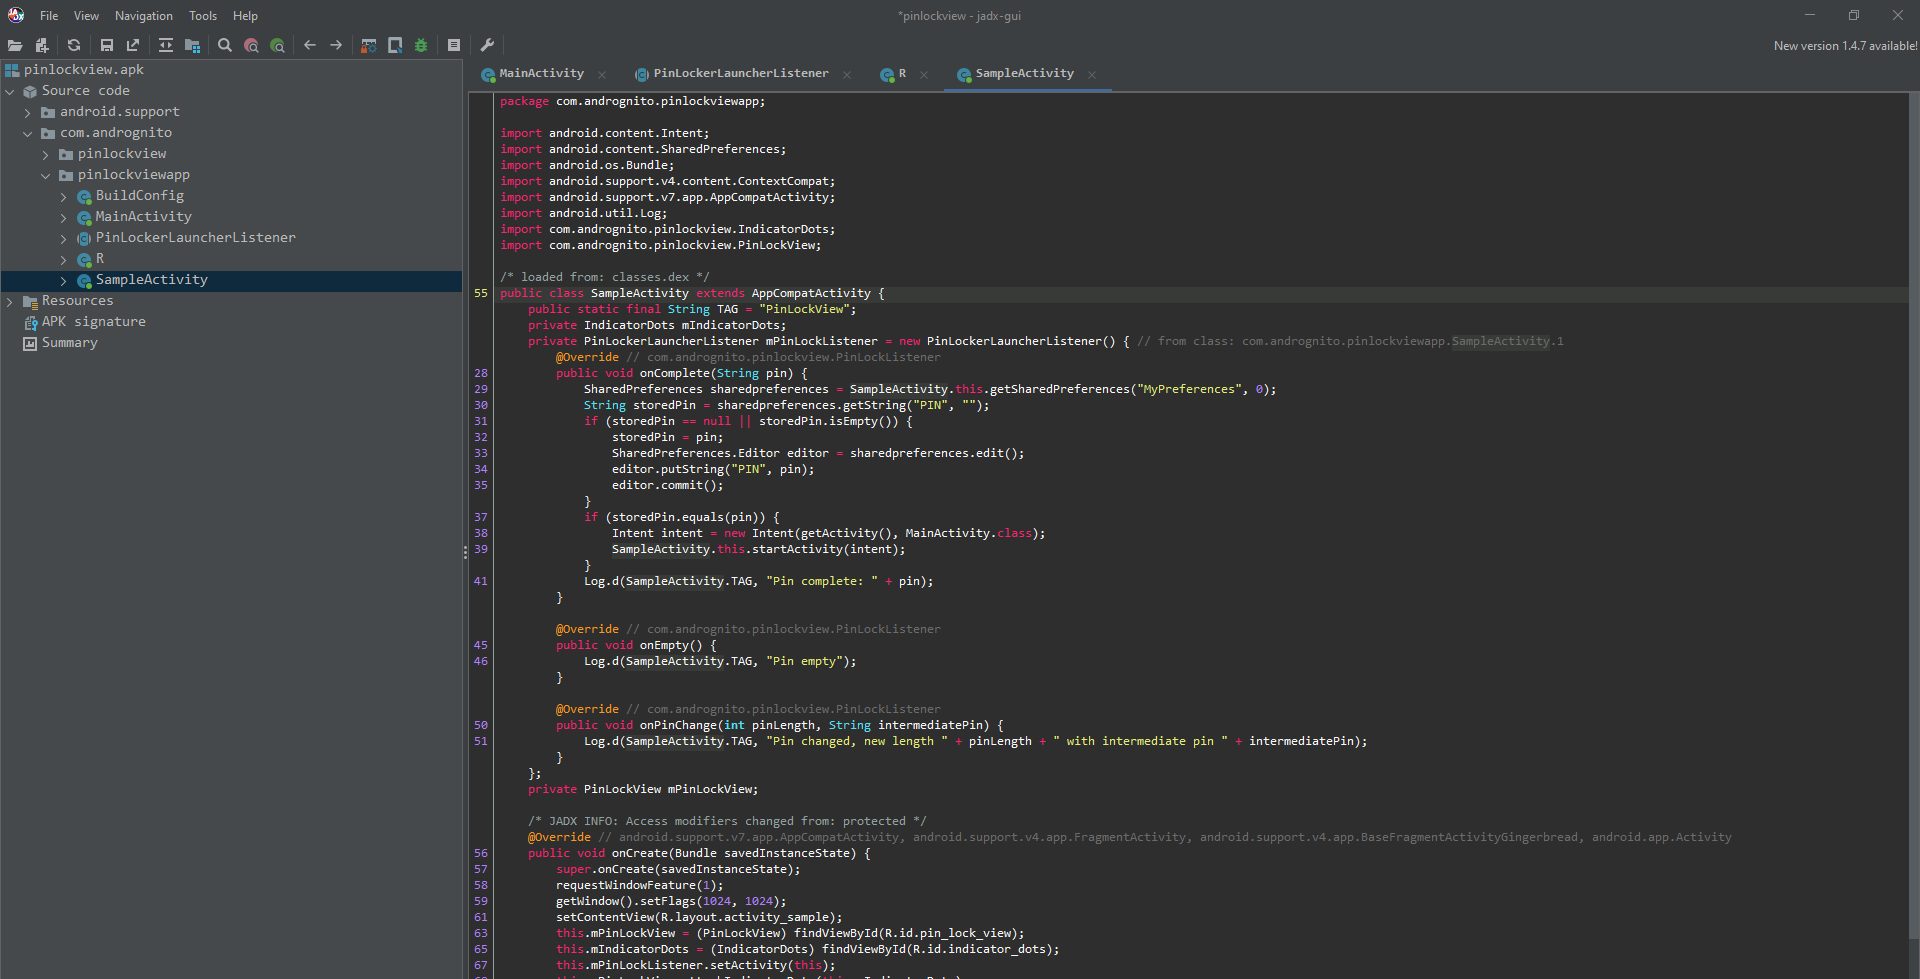Open the Log viewer icon
The width and height of the screenshot is (1920, 979).
point(454,45)
